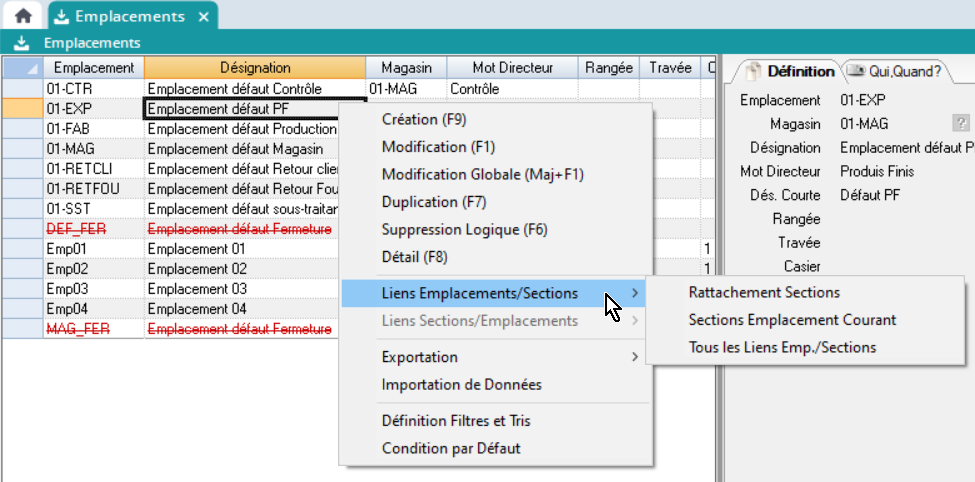Open the Home tab icon
The width and height of the screenshot is (975, 482).
click(22, 16)
